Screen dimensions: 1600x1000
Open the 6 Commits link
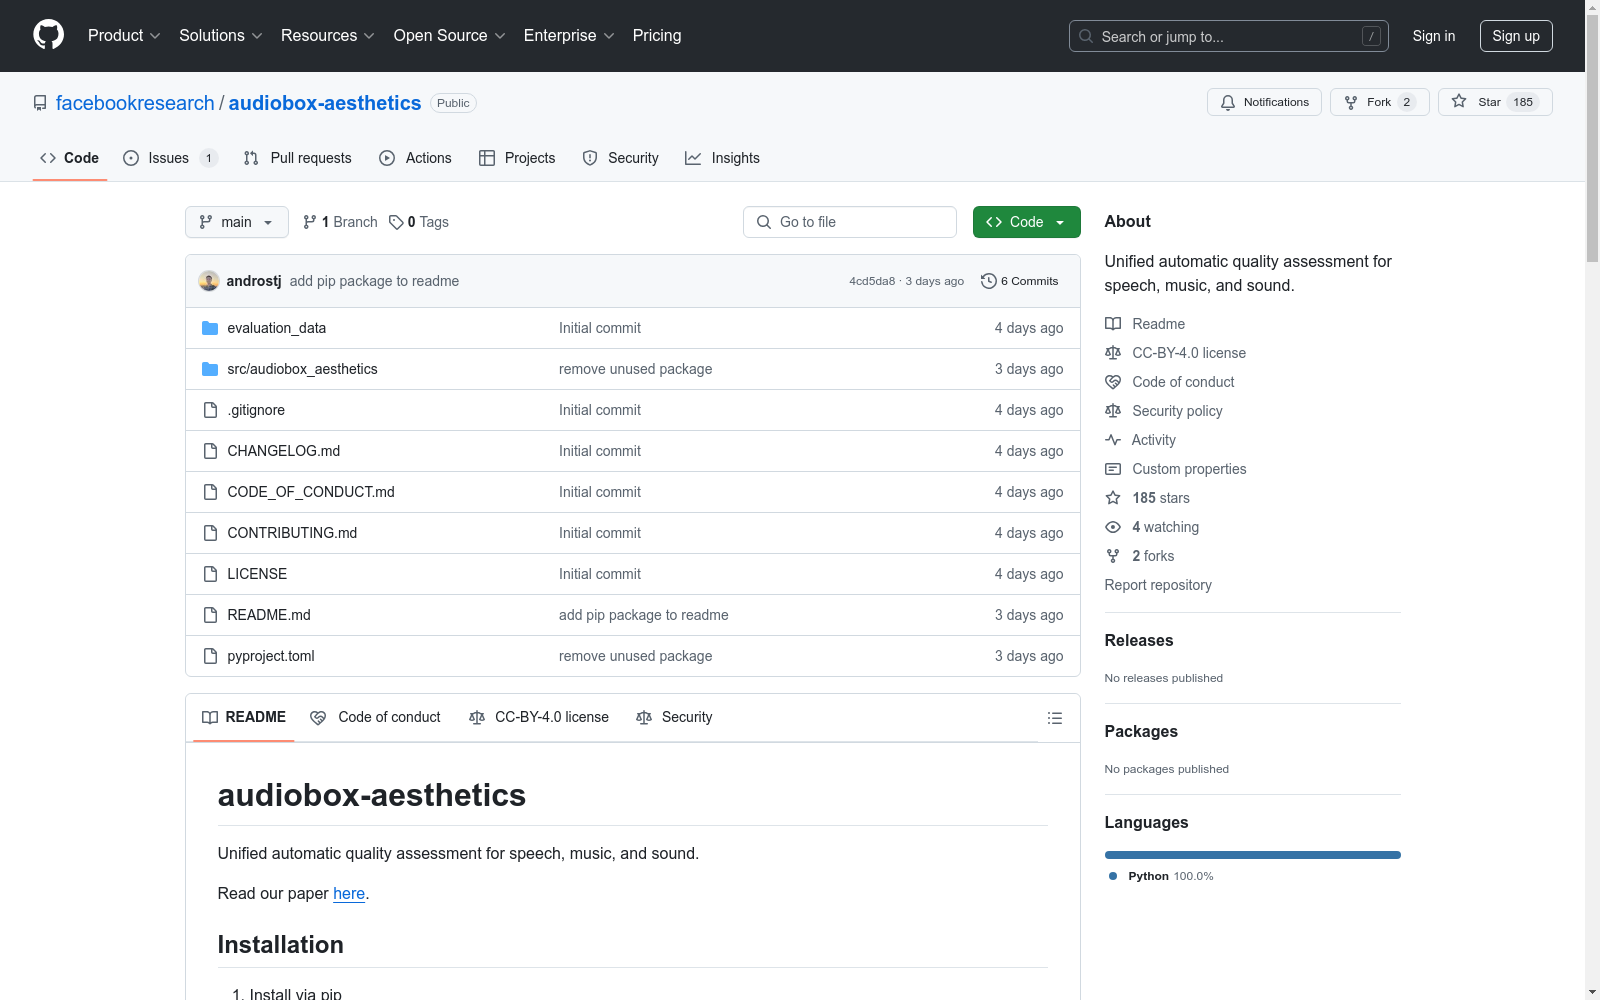click(1020, 281)
